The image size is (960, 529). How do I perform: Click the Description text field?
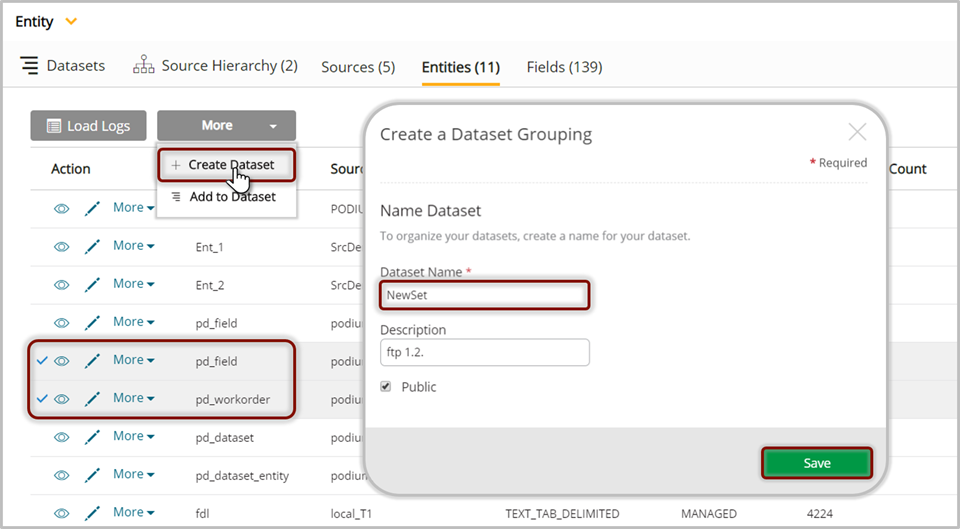(484, 352)
